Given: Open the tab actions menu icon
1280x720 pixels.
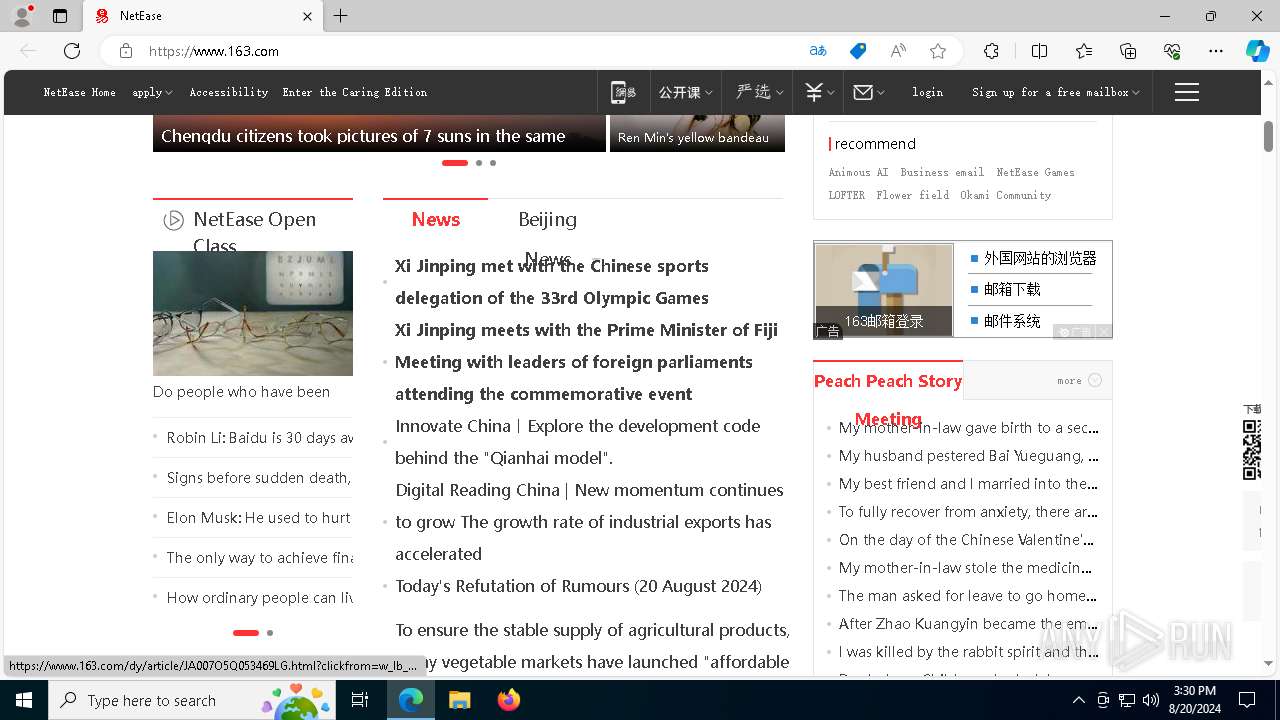Looking at the screenshot, I should tap(60, 16).
